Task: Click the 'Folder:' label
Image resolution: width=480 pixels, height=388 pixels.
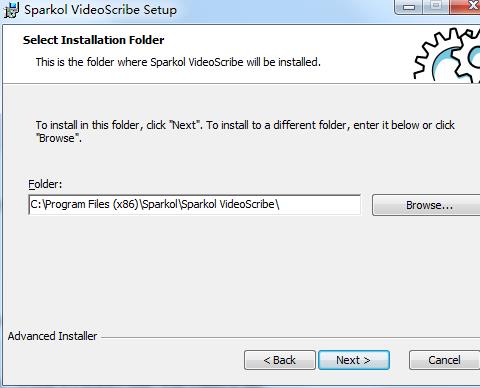Action: [45, 184]
